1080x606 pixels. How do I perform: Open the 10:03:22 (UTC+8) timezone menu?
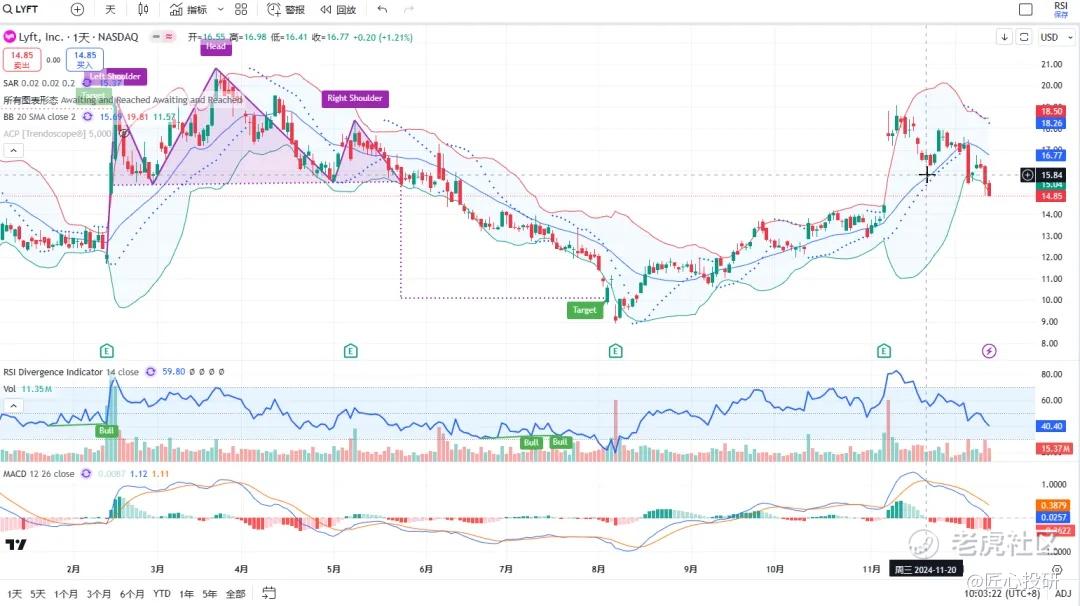point(1002,594)
